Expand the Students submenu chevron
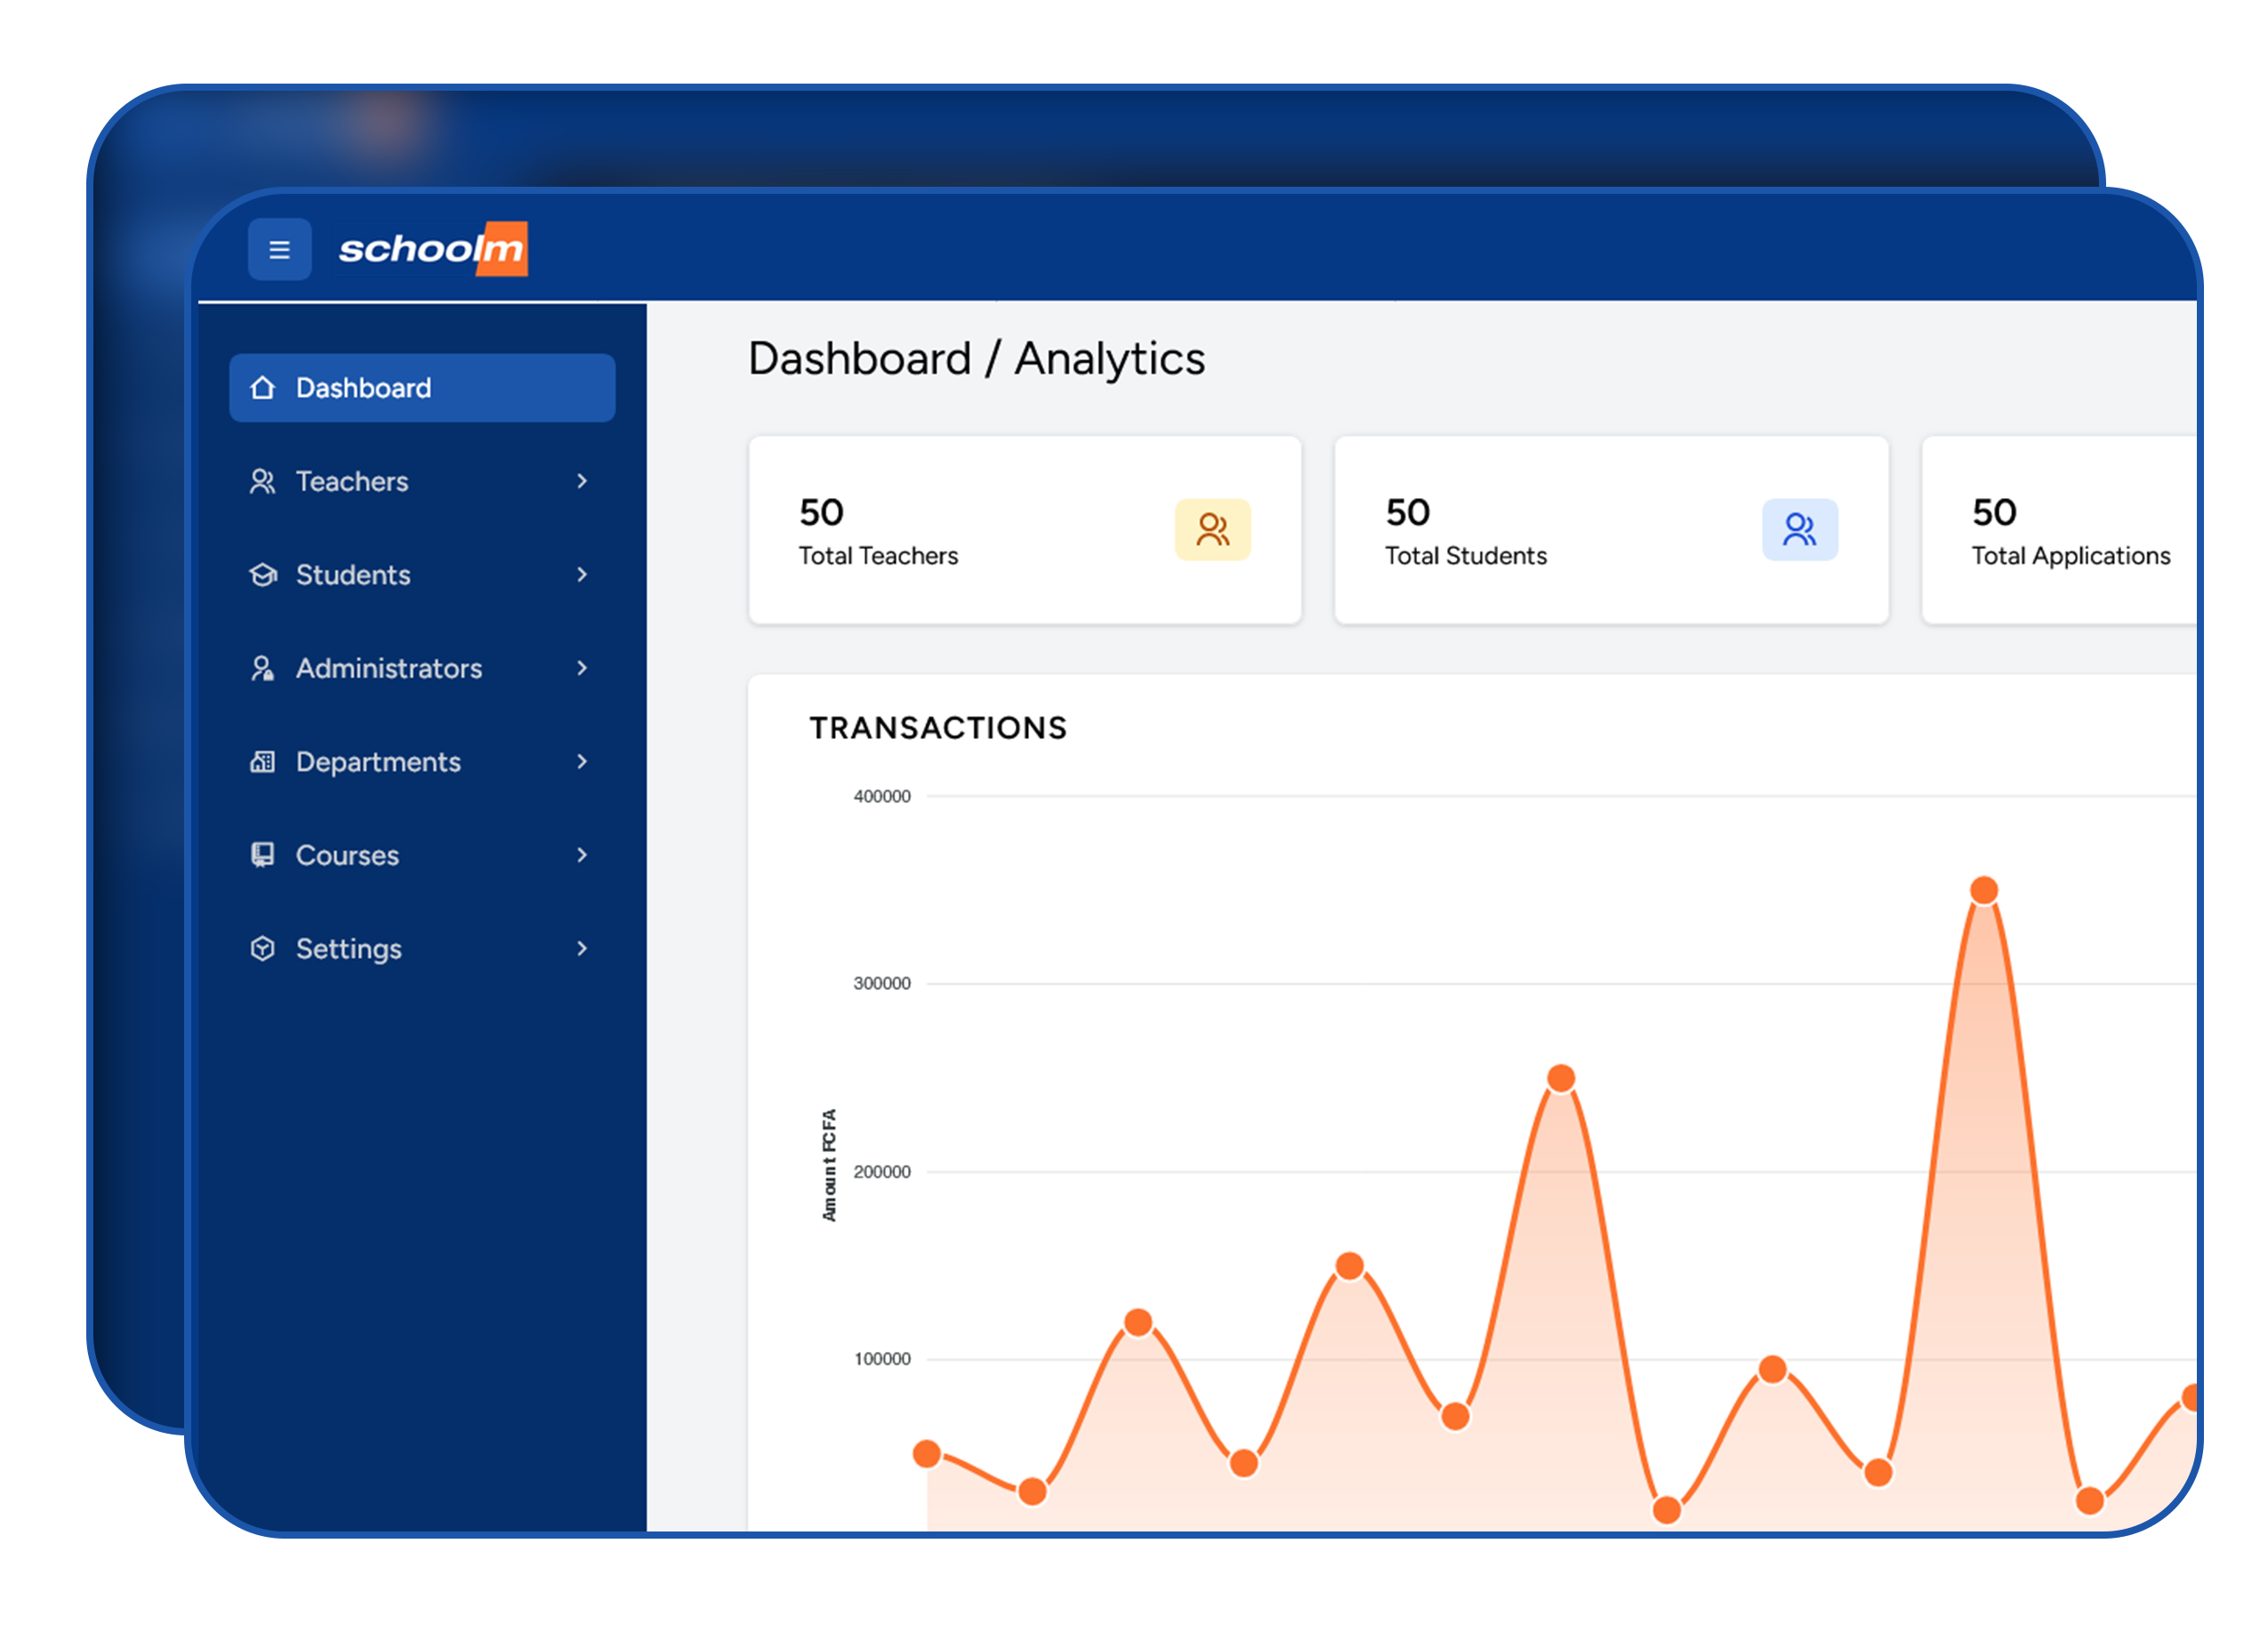This screenshot has width=2268, height=1640. click(x=582, y=575)
